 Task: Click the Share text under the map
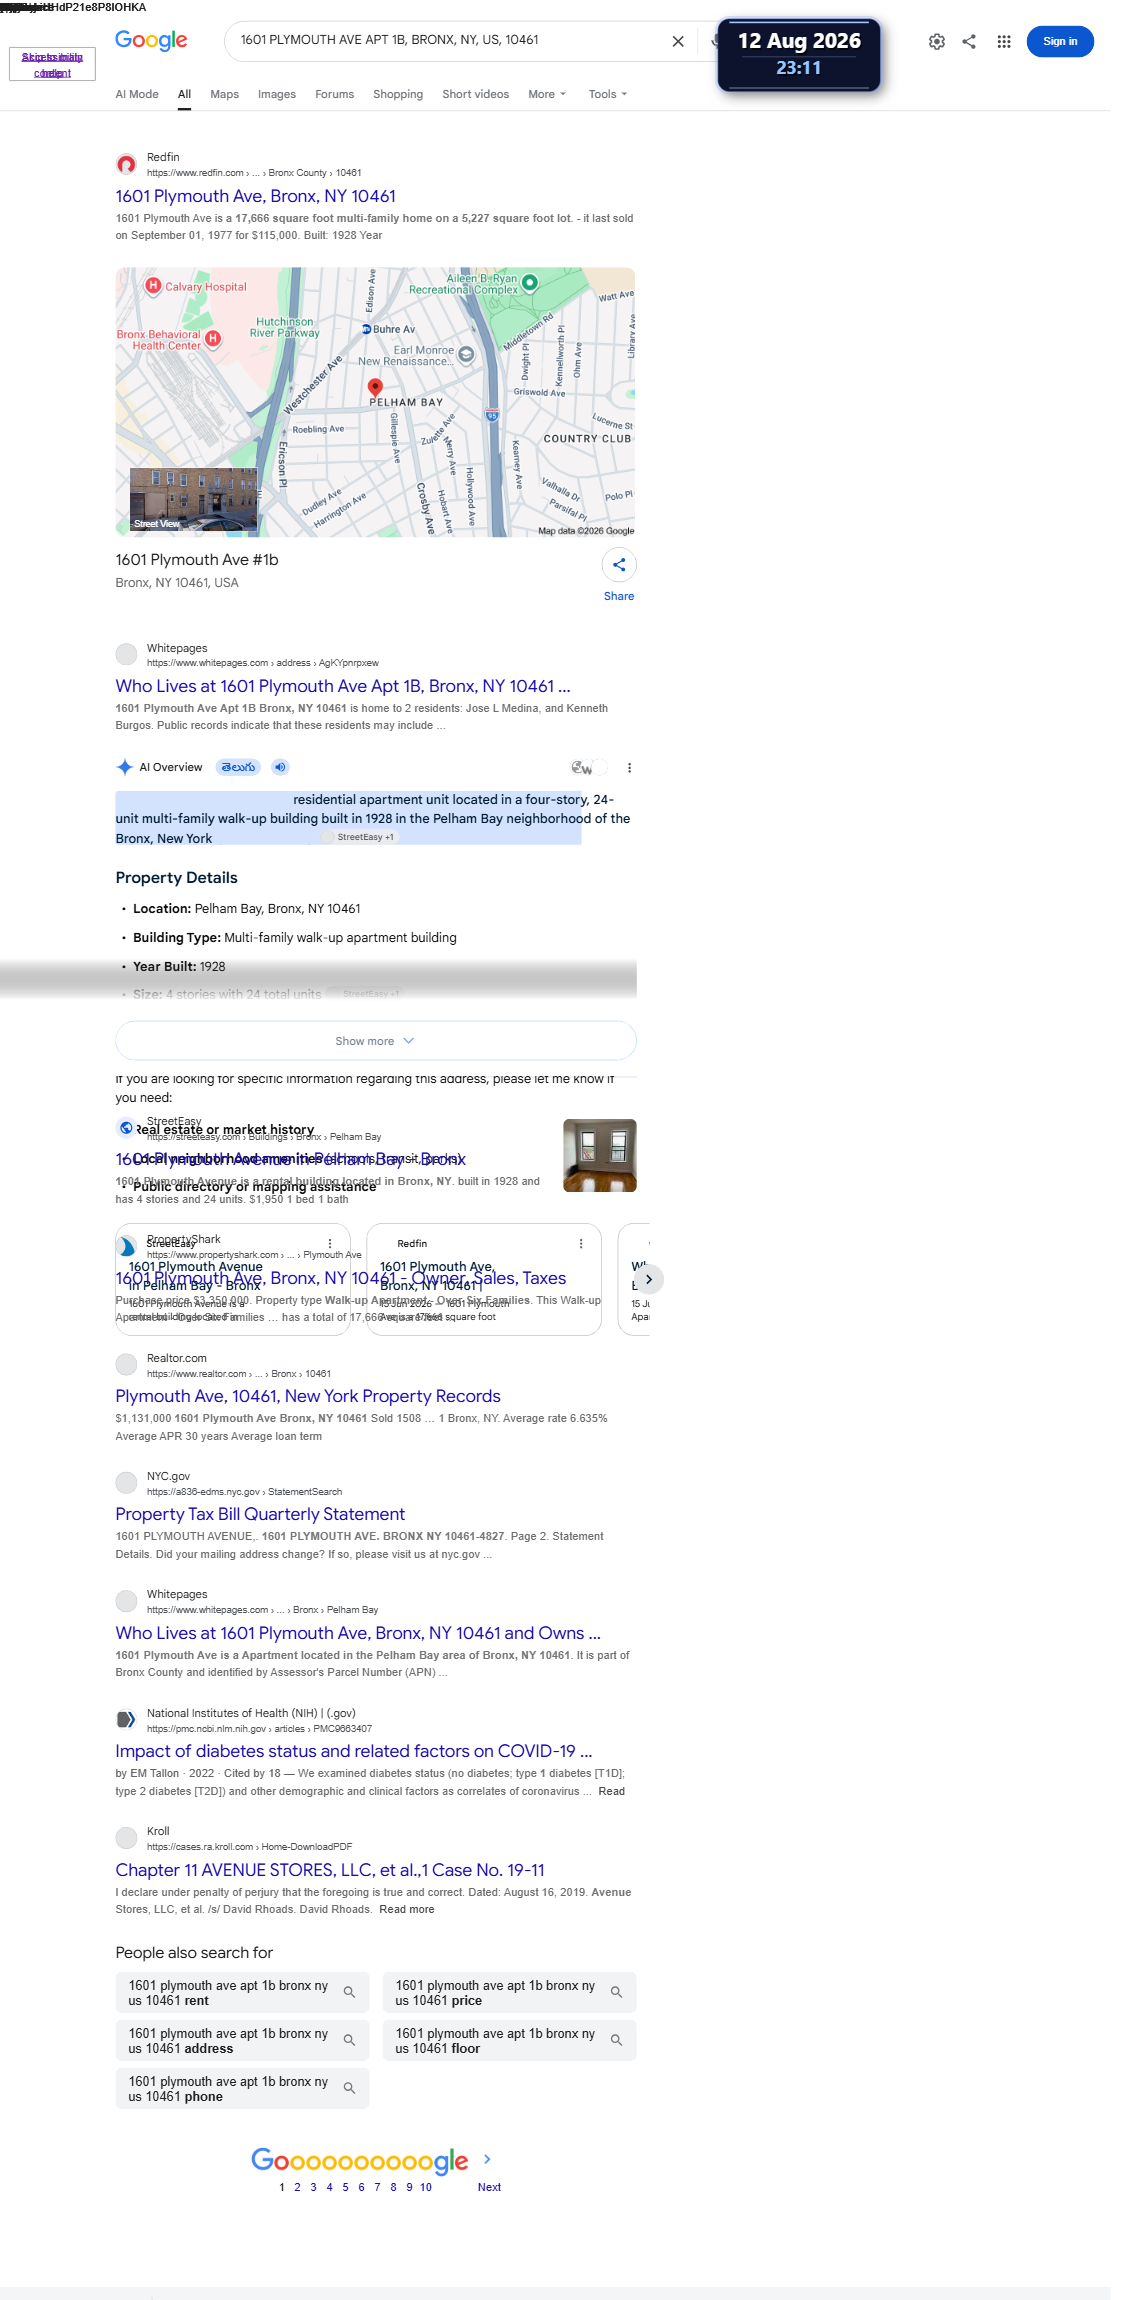(619, 596)
